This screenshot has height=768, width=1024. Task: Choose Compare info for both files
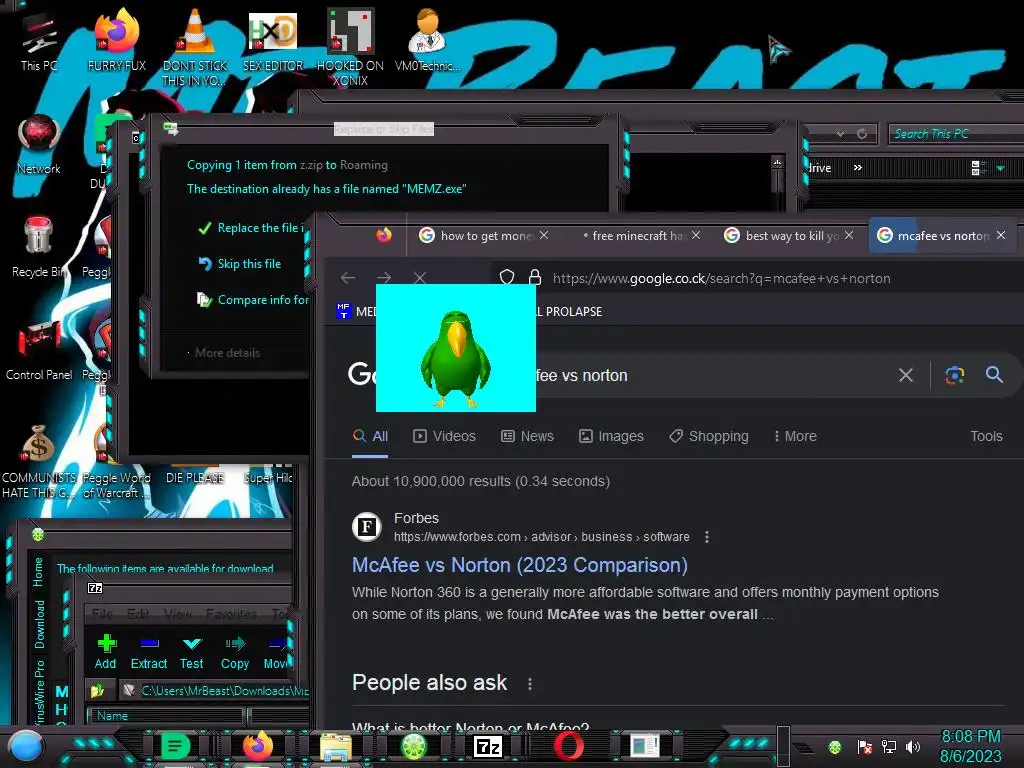coord(253,300)
